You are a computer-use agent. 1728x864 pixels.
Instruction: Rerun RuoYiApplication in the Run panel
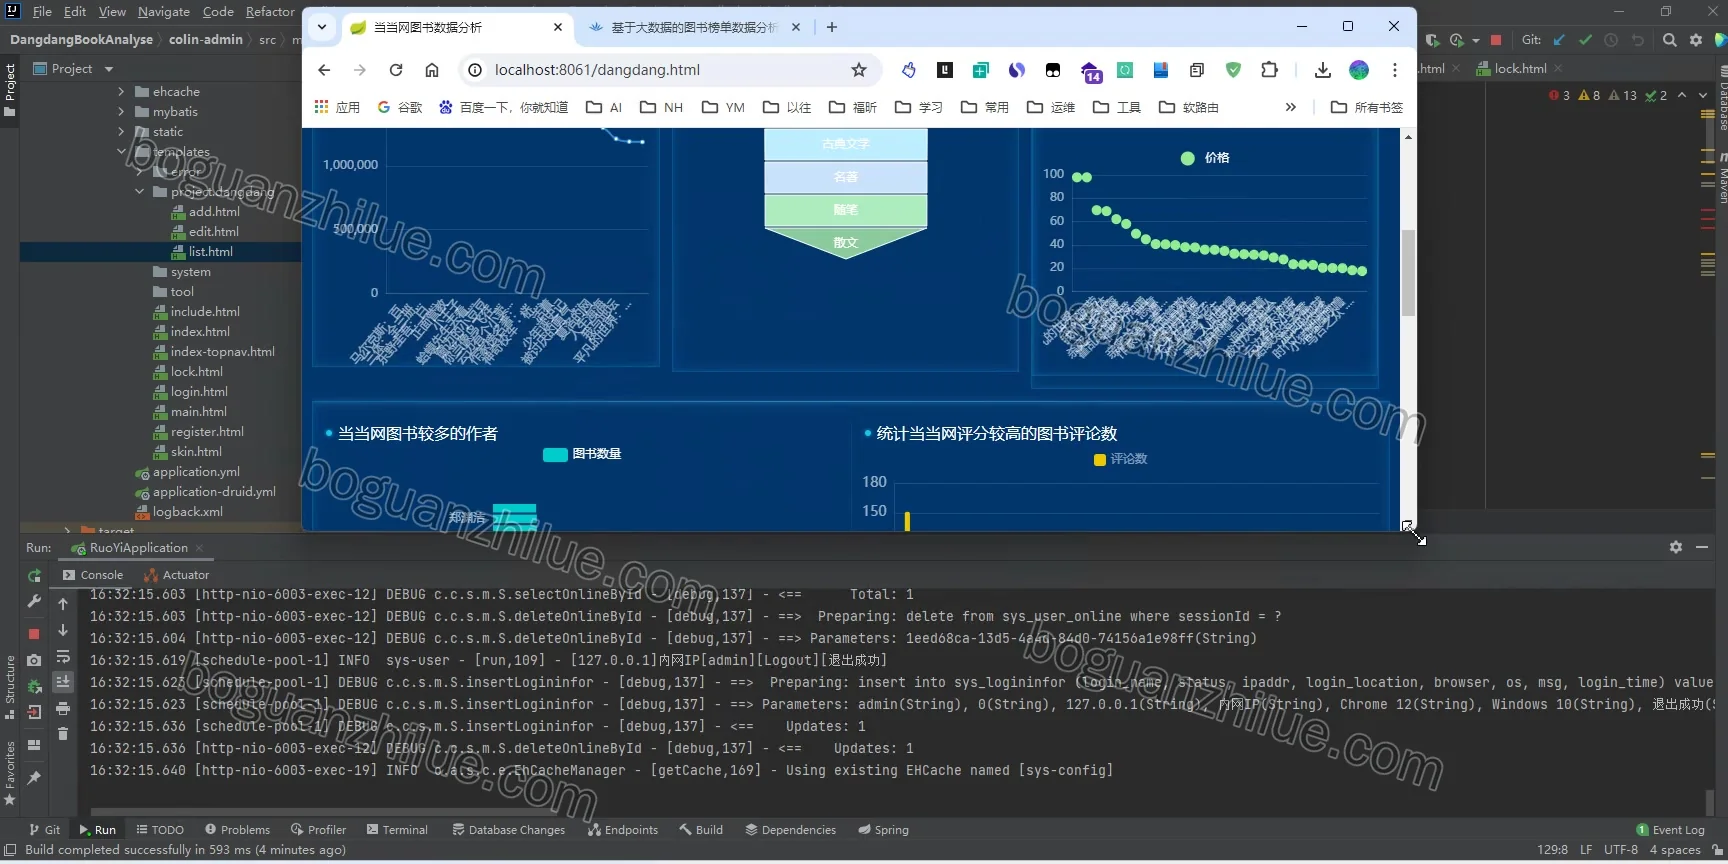tap(34, 576)
